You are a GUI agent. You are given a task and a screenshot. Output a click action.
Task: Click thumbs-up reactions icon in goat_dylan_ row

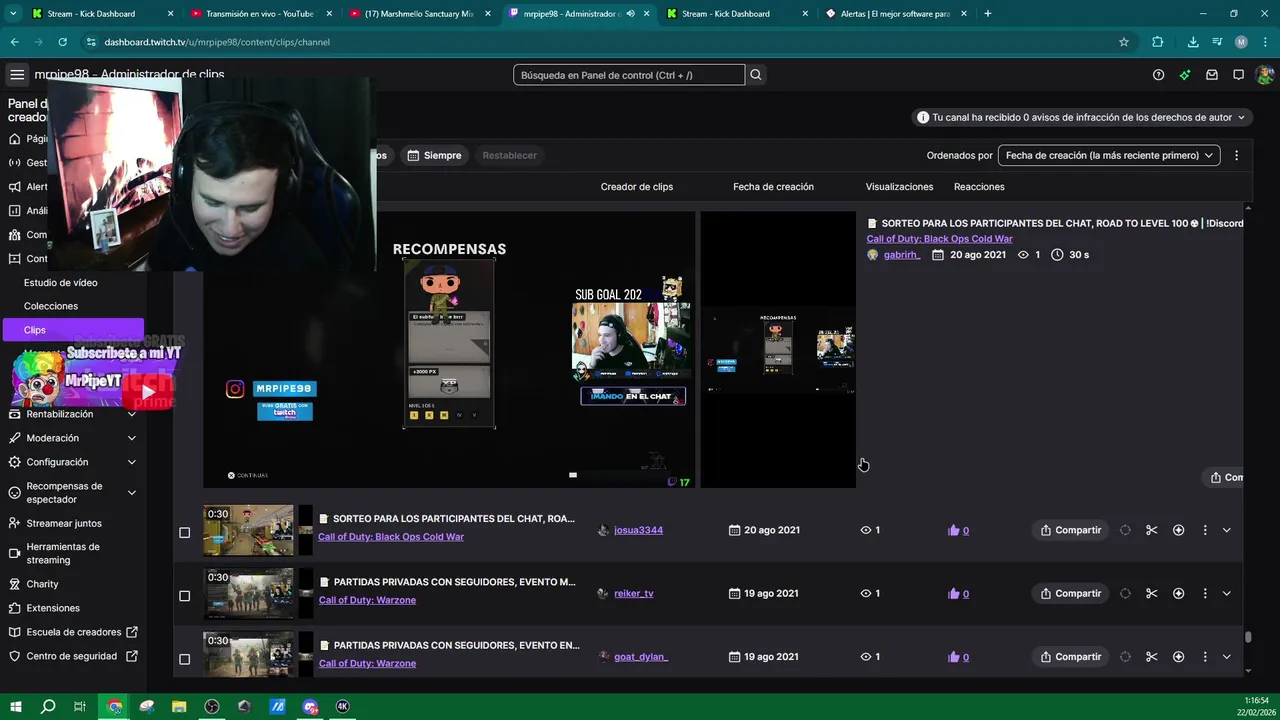[953, 657]
